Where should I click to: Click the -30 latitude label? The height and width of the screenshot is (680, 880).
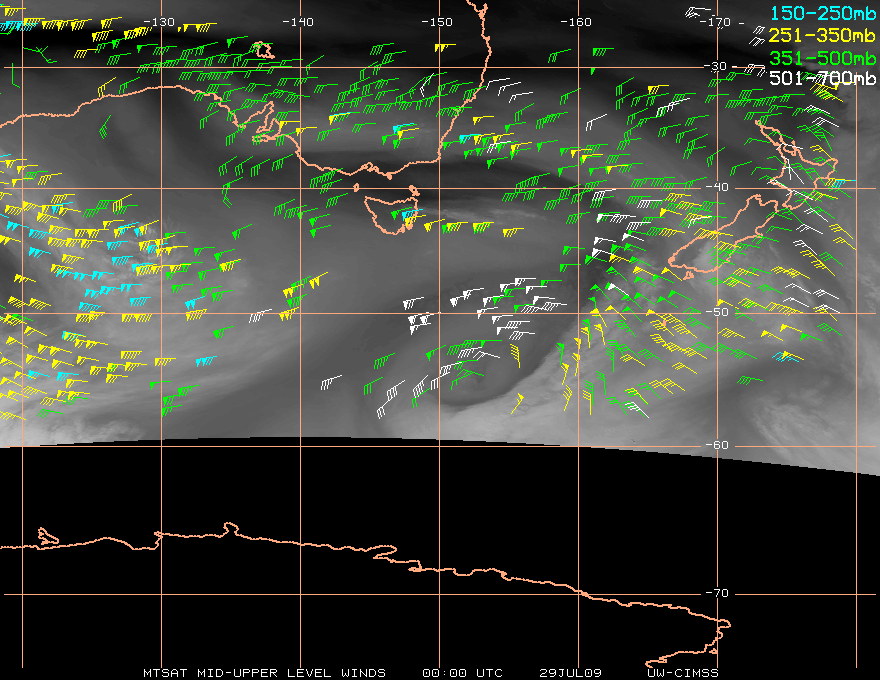point(715,67)
